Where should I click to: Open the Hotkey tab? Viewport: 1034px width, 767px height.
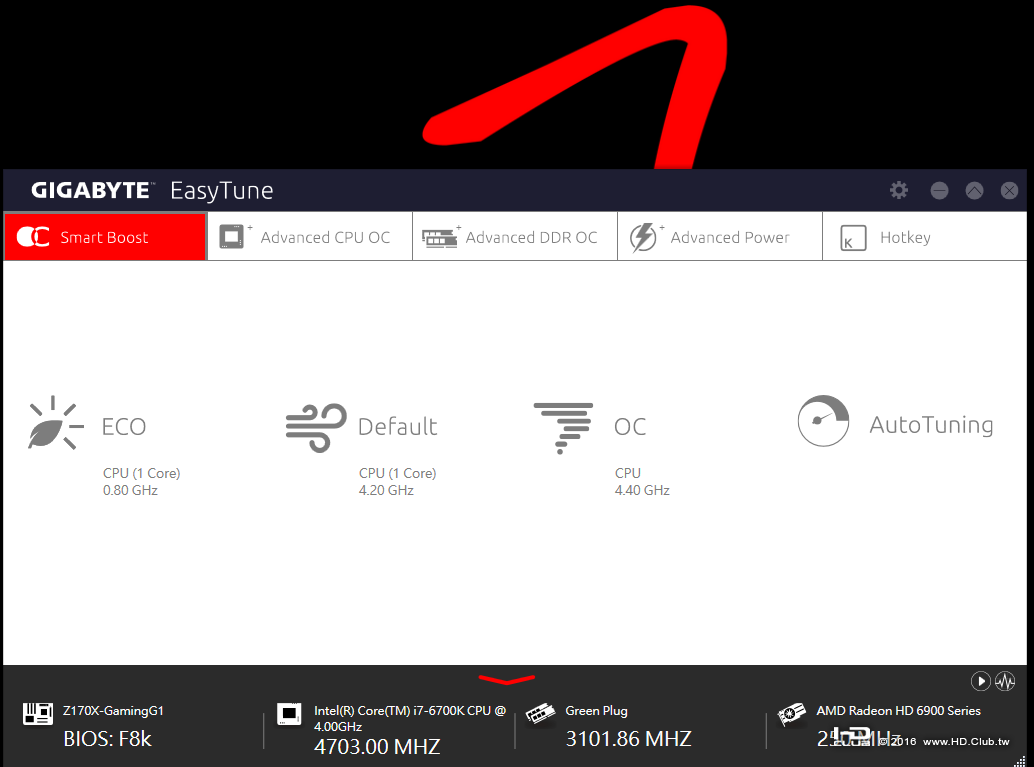click(925, 237)
